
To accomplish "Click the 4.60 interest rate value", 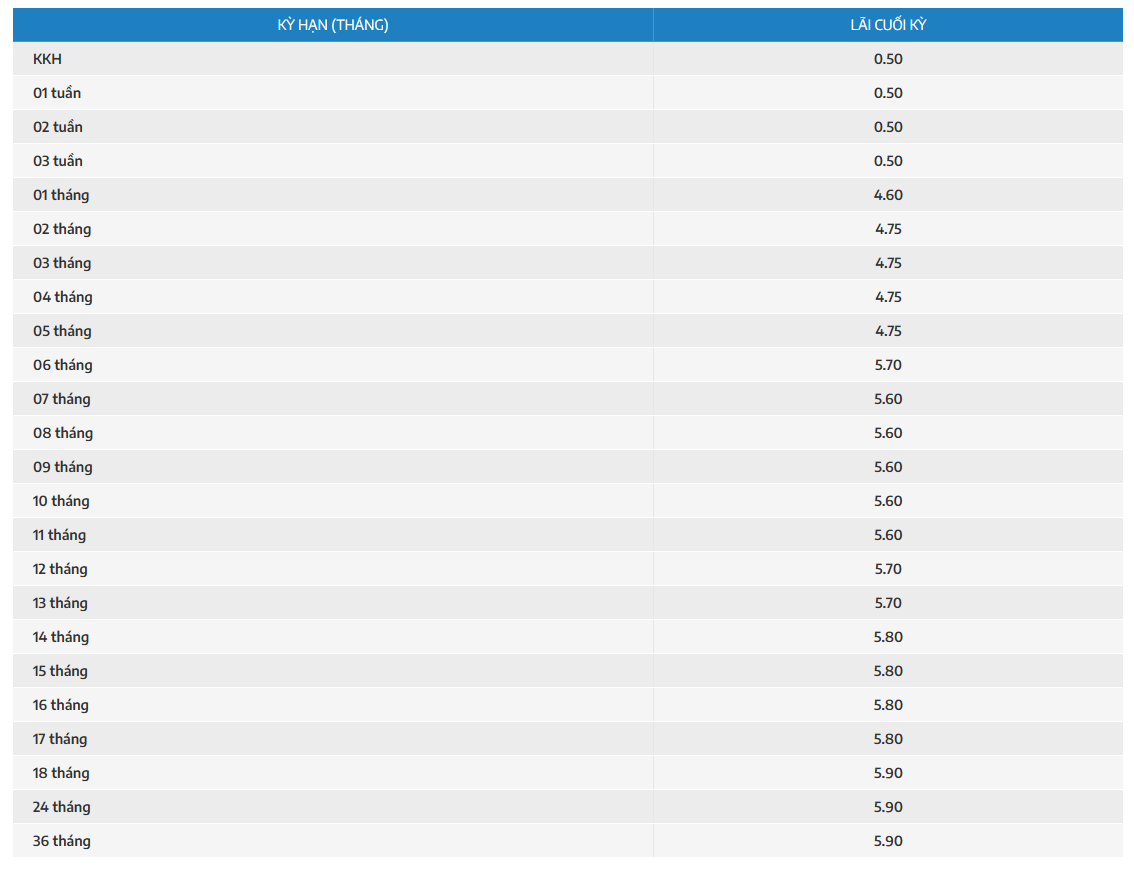I will (888, 195).
